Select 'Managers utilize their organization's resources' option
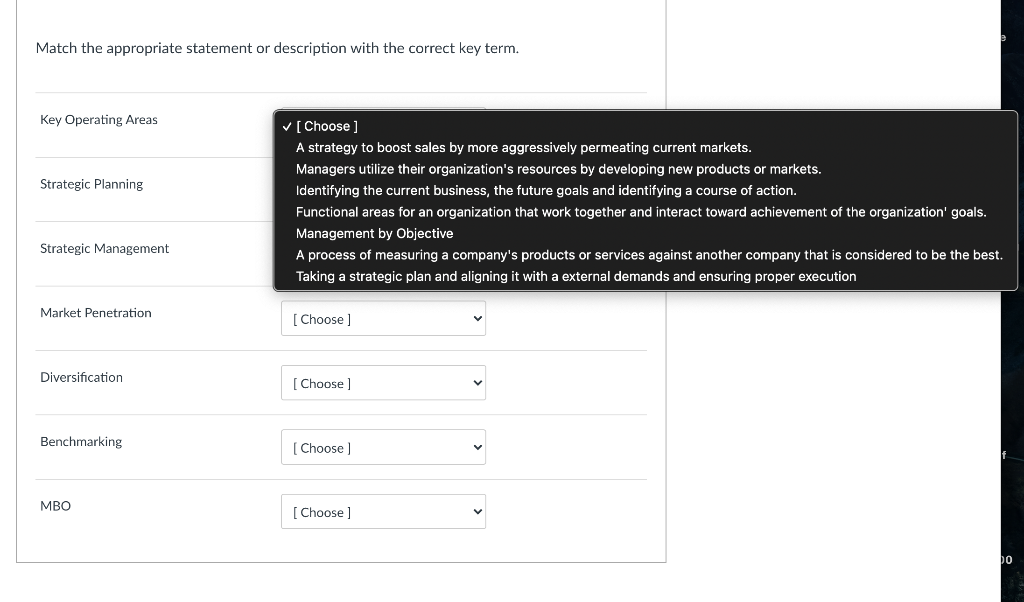The width and height of the screenshot is (1024, 602). 558,169
